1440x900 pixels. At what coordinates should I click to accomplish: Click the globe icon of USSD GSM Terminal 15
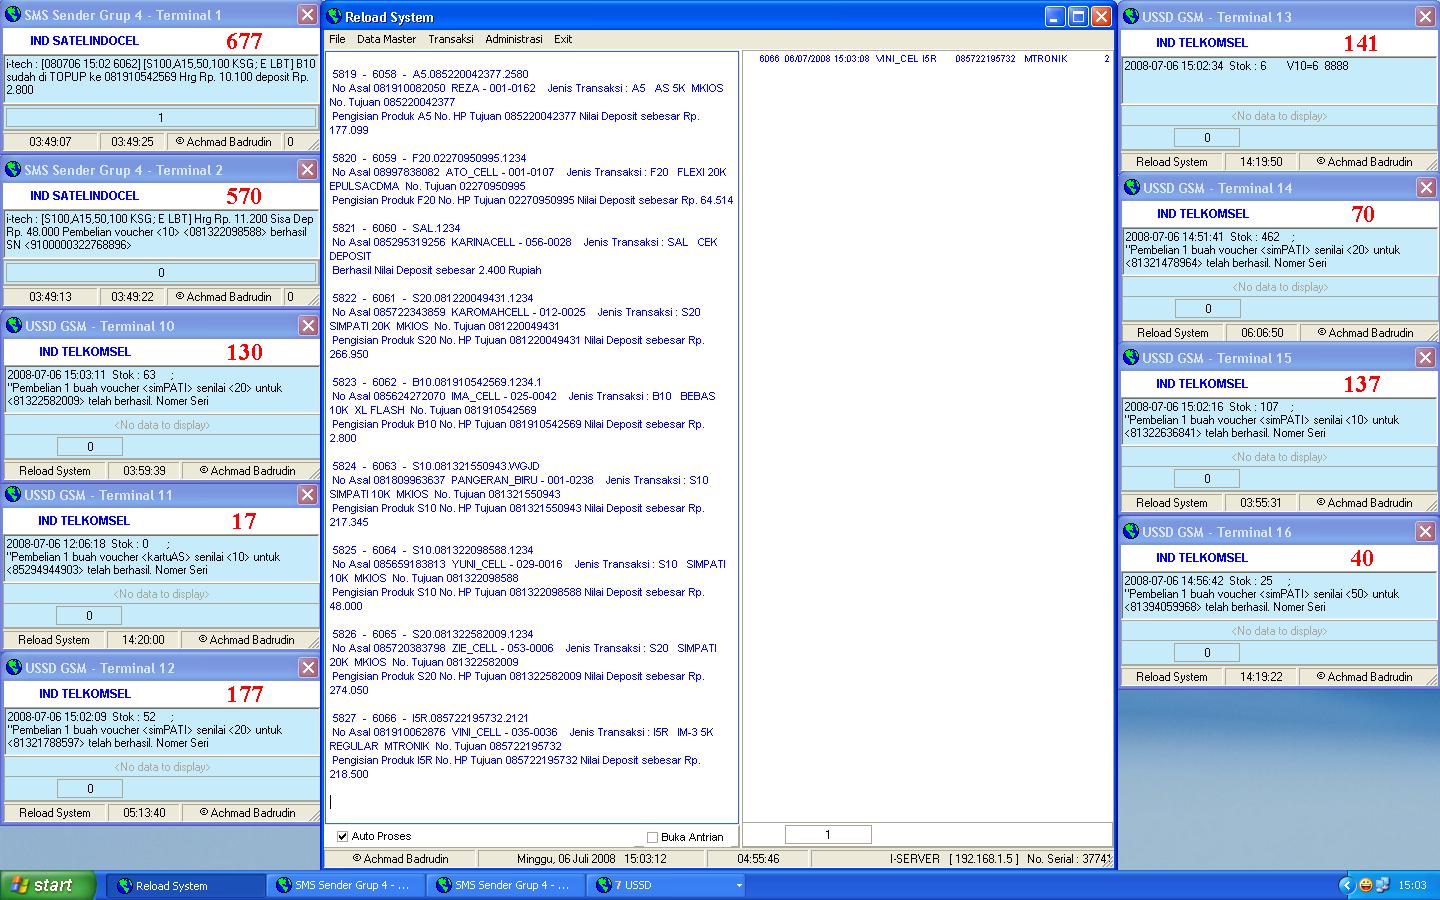coord(1132,357)
